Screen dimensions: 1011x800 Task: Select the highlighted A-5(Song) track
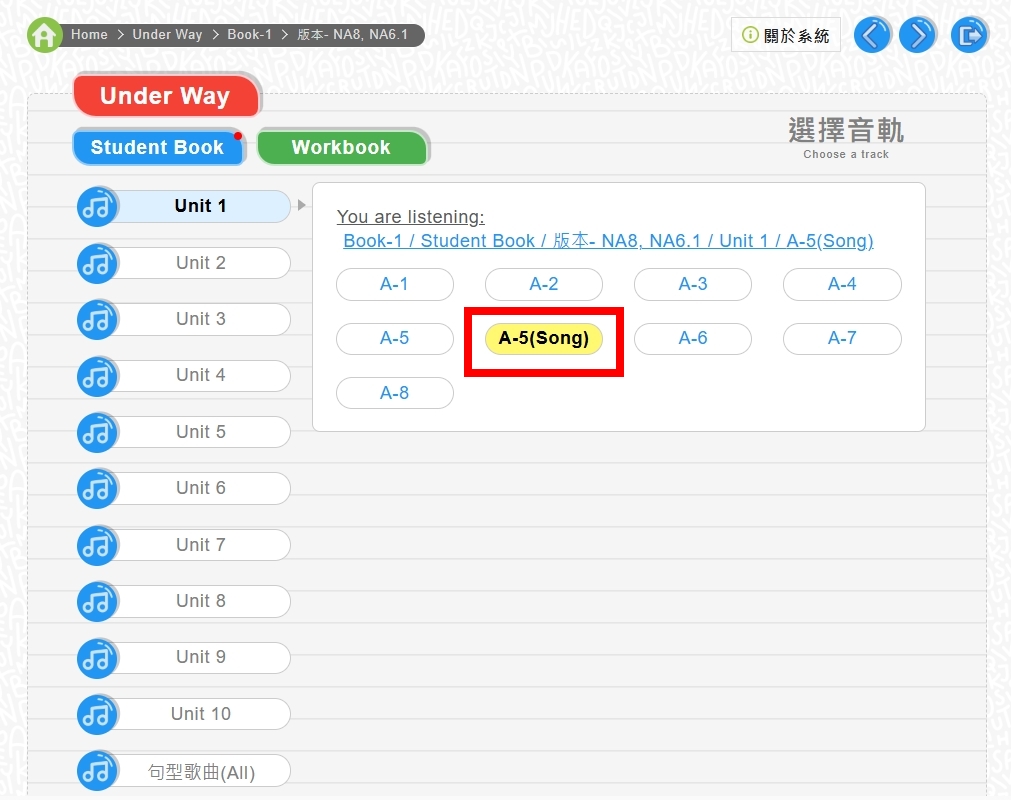tap(544, 338)
